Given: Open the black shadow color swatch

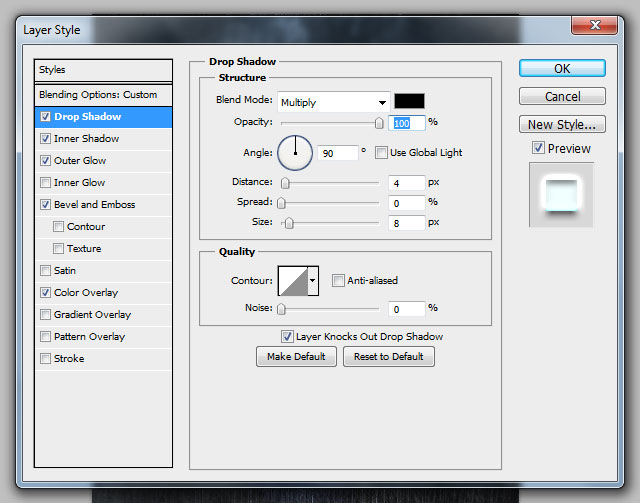Looking at the screenshot, I should 409,101.
